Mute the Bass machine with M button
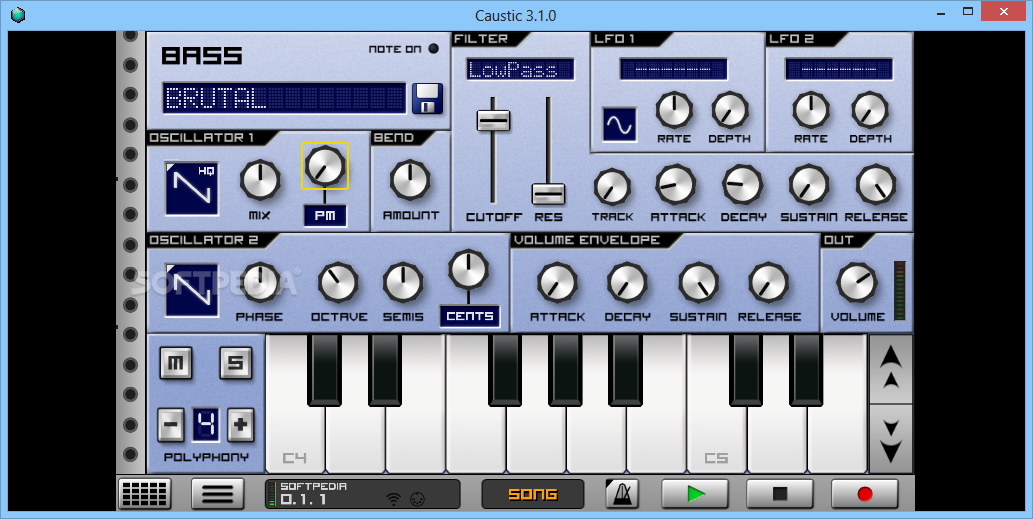1033x519 pixels. (176, 363)
